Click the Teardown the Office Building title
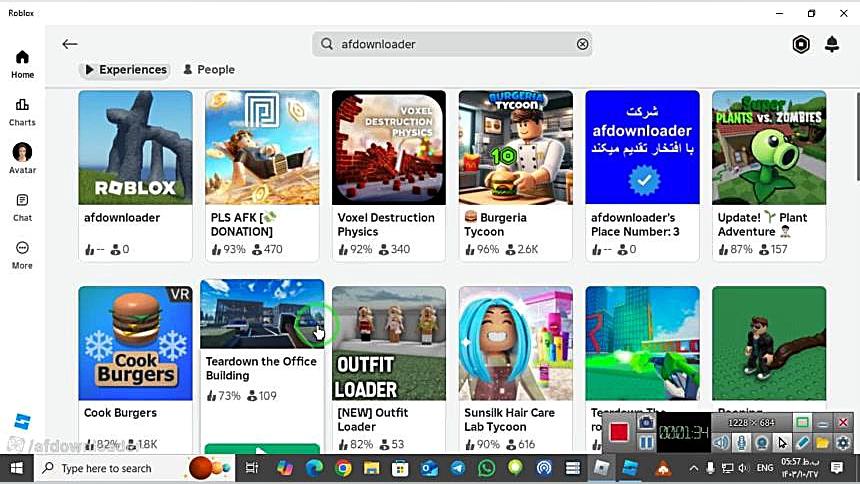 coord(261,368)
